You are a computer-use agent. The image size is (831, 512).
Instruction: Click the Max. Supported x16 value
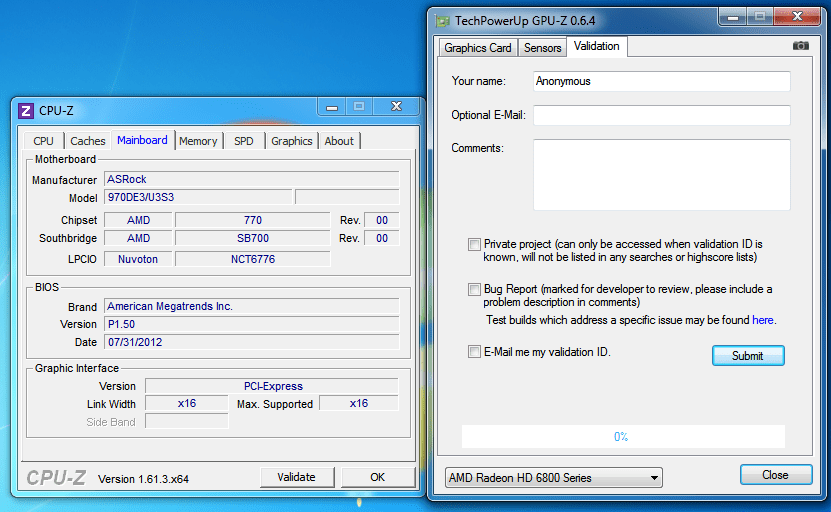click(359, 403)
